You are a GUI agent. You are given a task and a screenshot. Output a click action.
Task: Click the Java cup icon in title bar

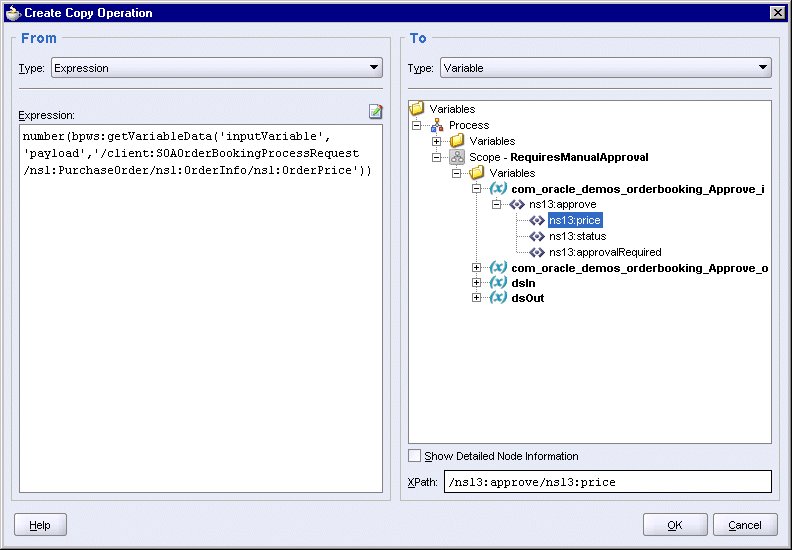click(x=13, y=13)
